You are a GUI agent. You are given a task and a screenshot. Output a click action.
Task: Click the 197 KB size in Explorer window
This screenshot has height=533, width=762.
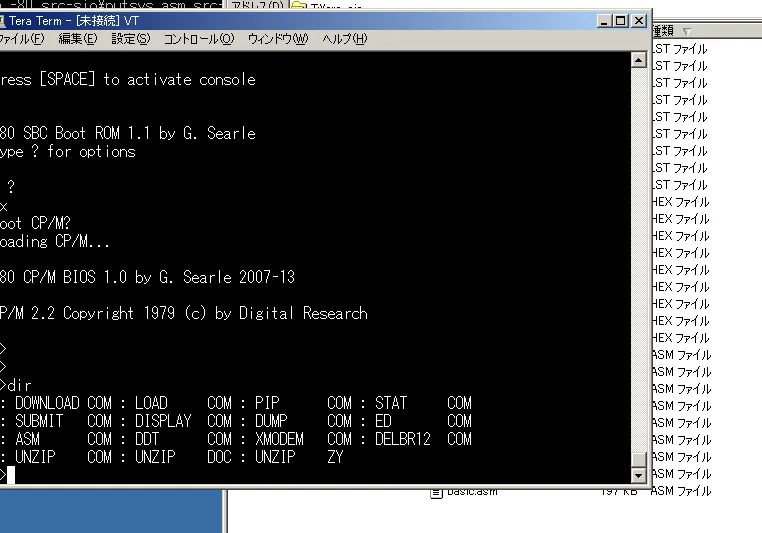(x=619, y=491)
